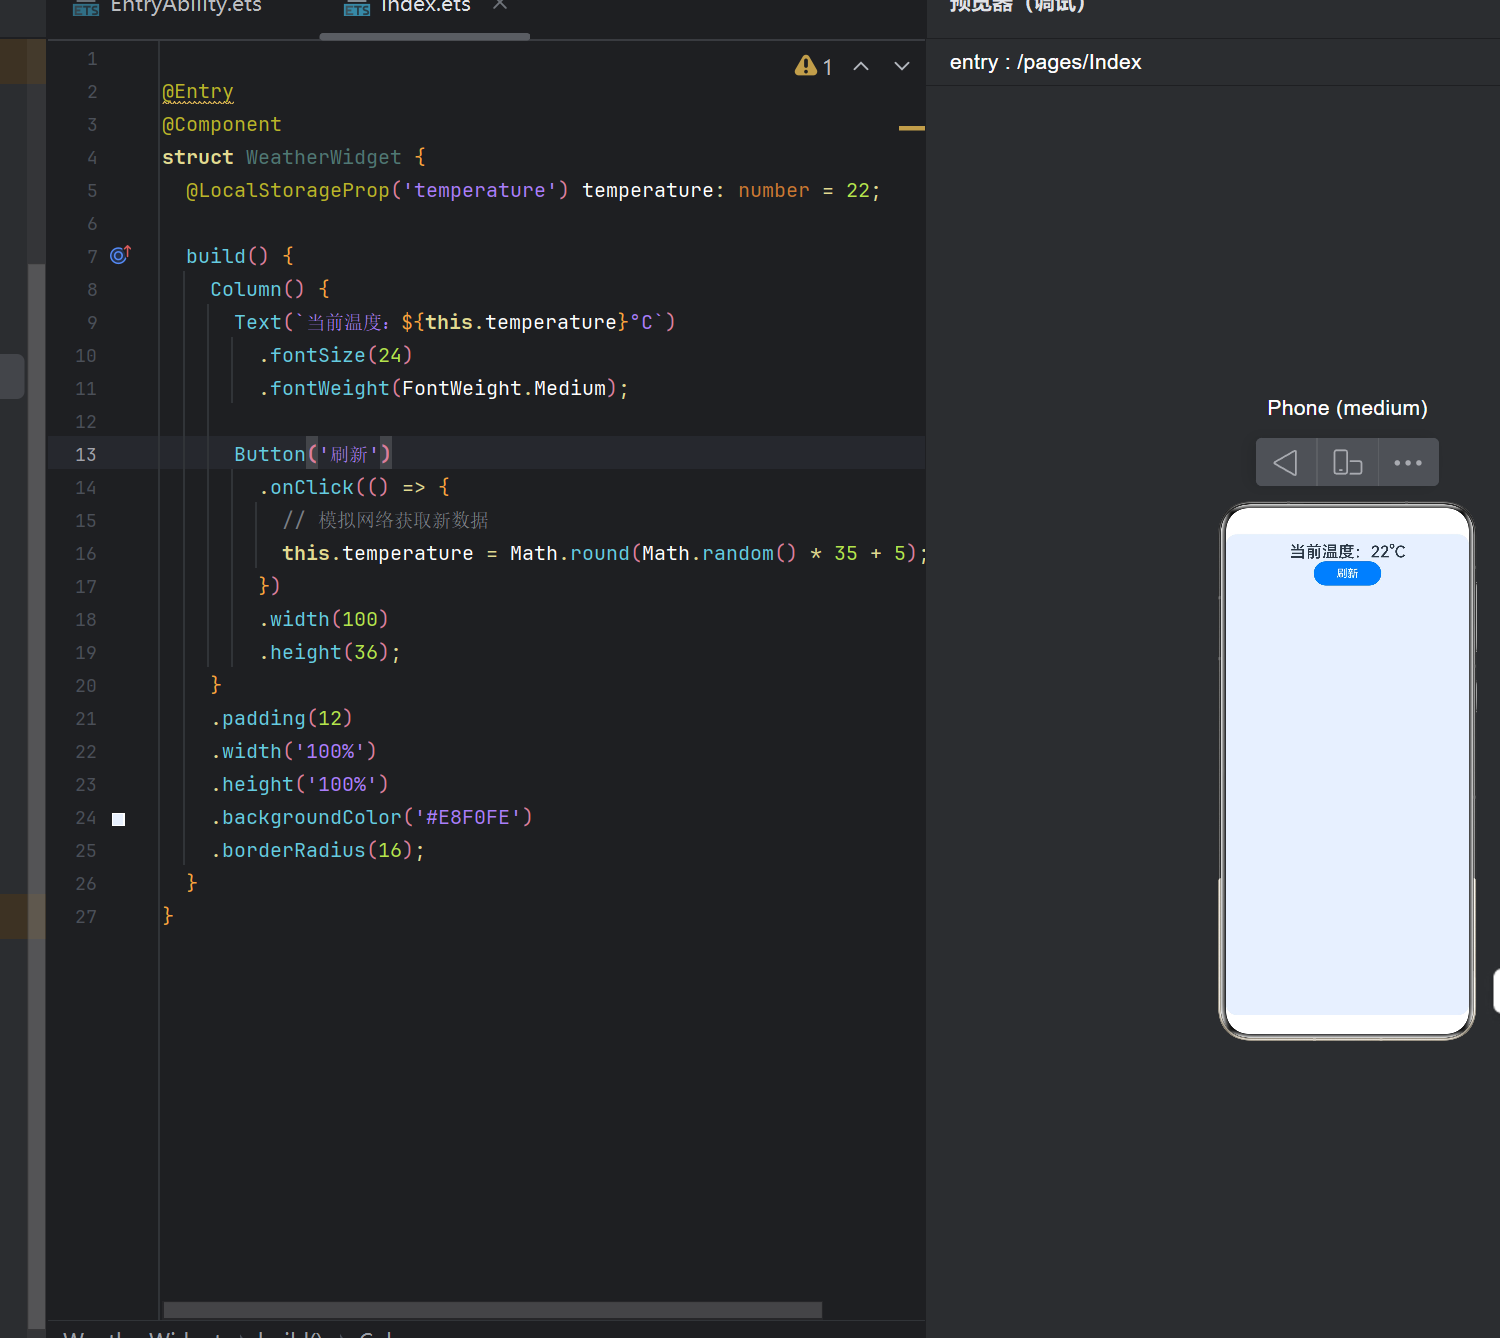Open the previewer more options menu
The width and height of the screenshot is (1500, 1338).
(1408, 462)
